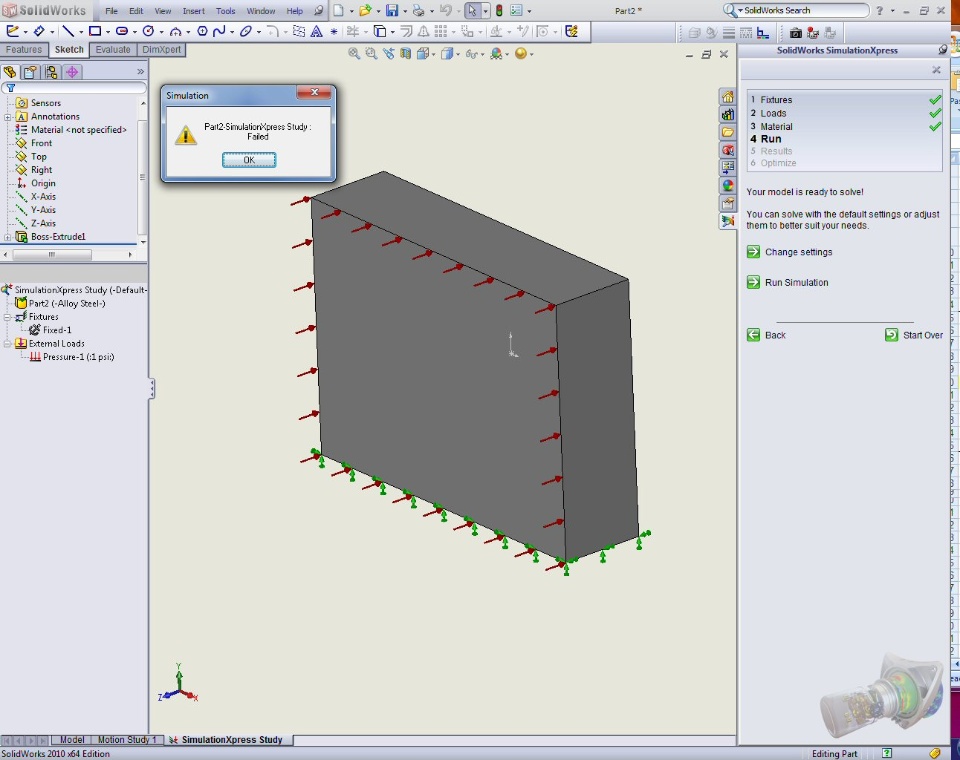Select the Rectangle sketch tool
The height and width of the screenshot is (760, 960).
point(95,31)
